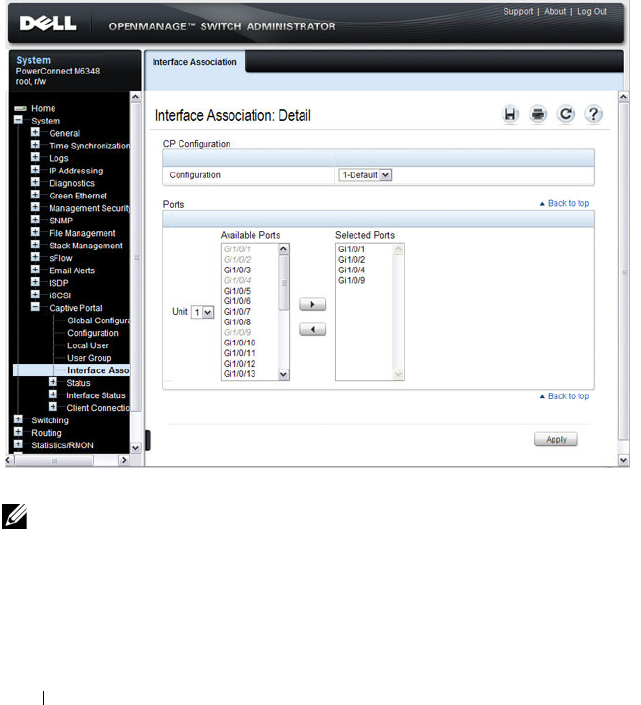This screenshot has width=641, height=705.
Task: Click the sidebar collapse handle
Action: pos(147,440)
